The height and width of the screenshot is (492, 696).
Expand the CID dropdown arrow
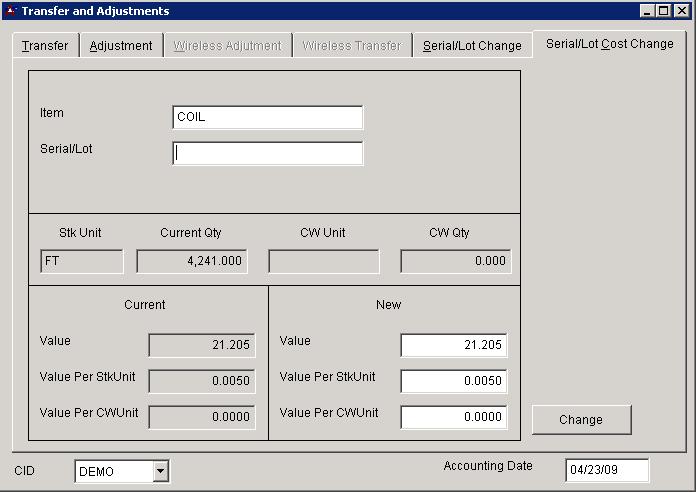(160, 471)
